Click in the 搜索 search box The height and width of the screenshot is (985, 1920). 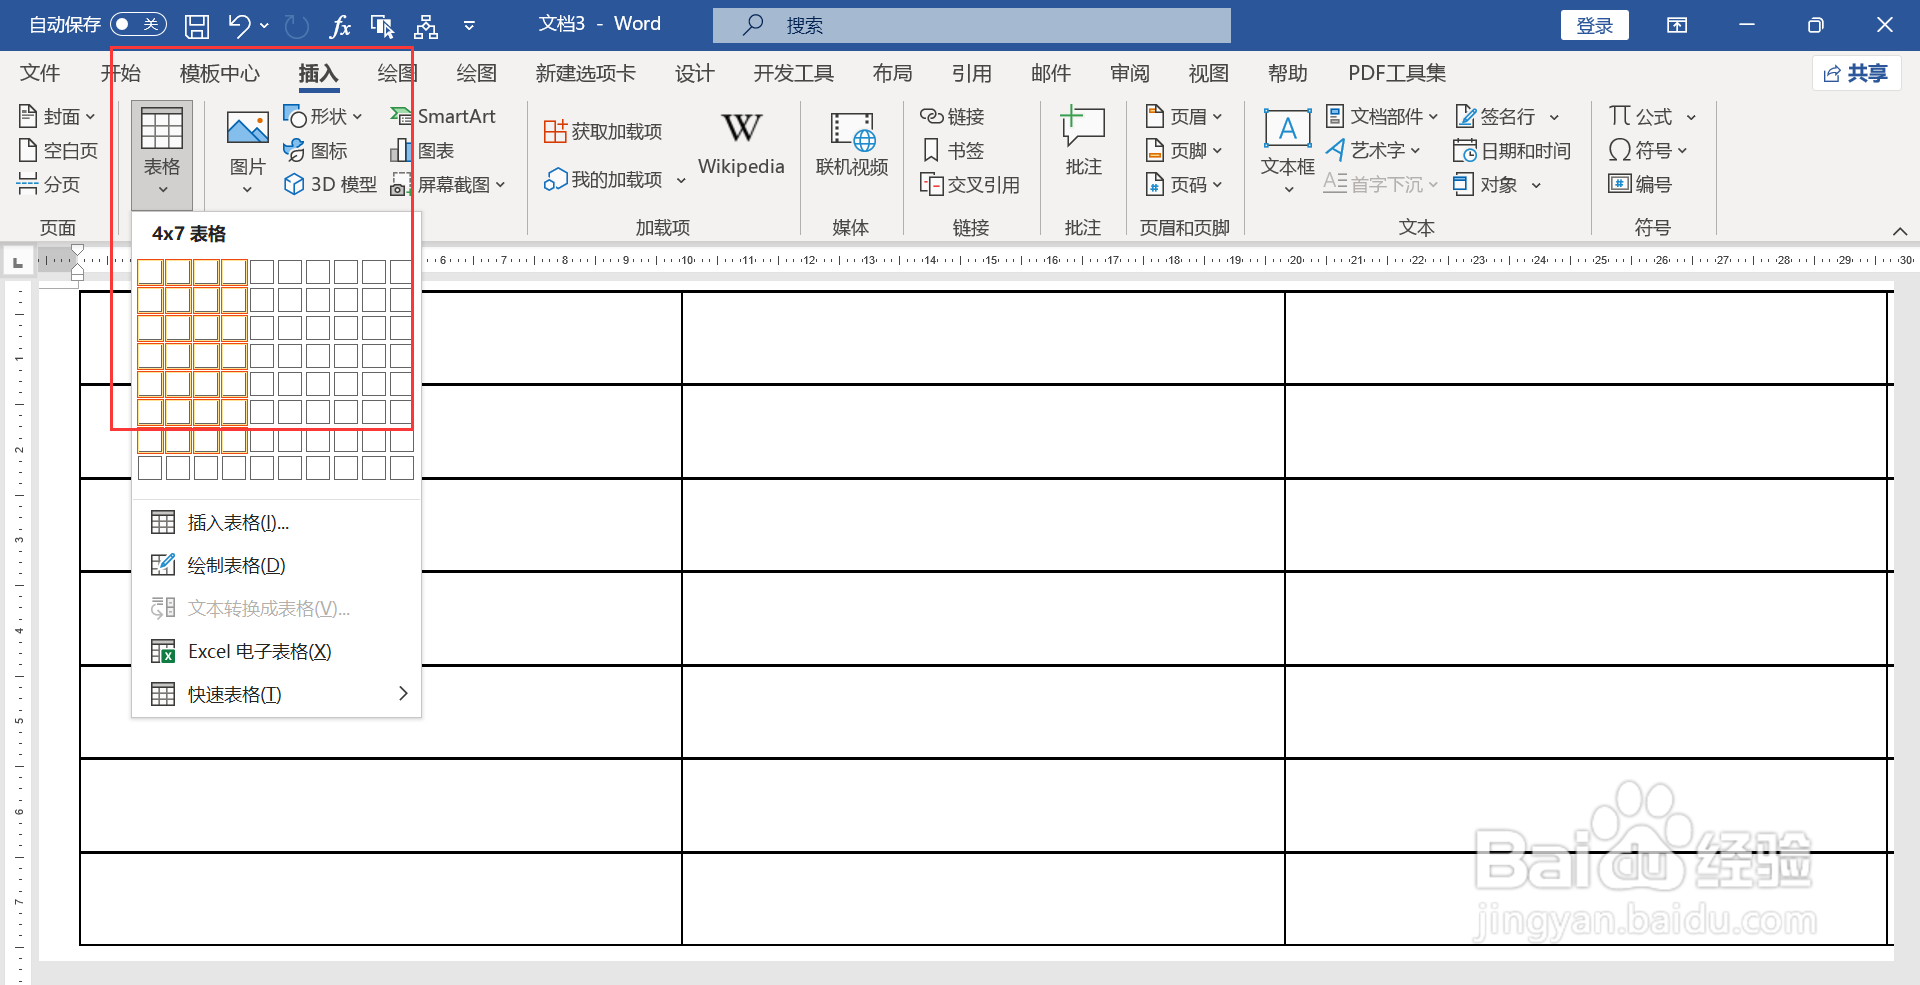pos(972,25)
